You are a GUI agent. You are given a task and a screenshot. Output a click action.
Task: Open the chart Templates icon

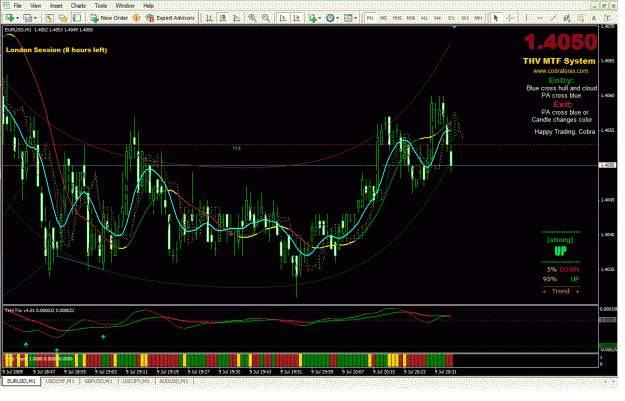coord(348,18)
